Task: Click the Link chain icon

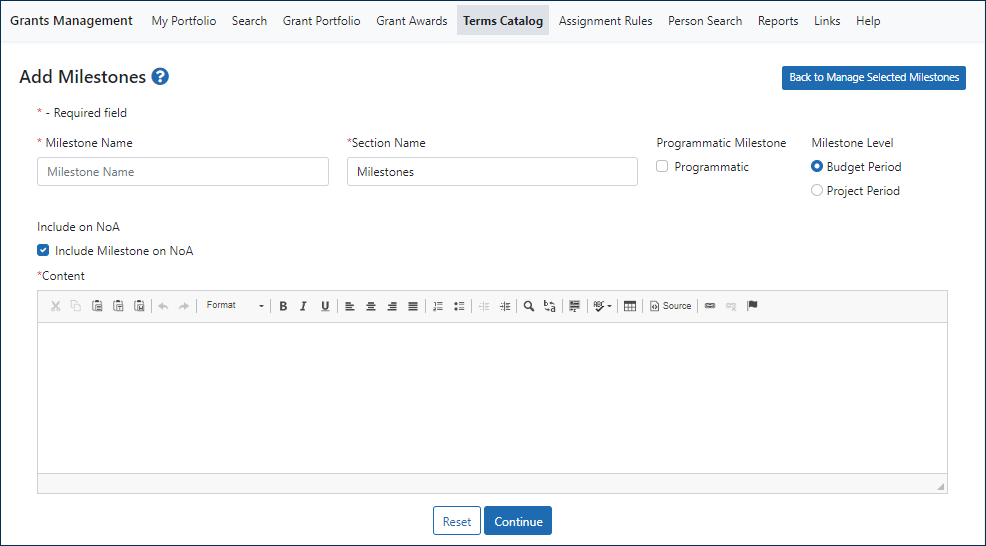Action: [710, 306]
